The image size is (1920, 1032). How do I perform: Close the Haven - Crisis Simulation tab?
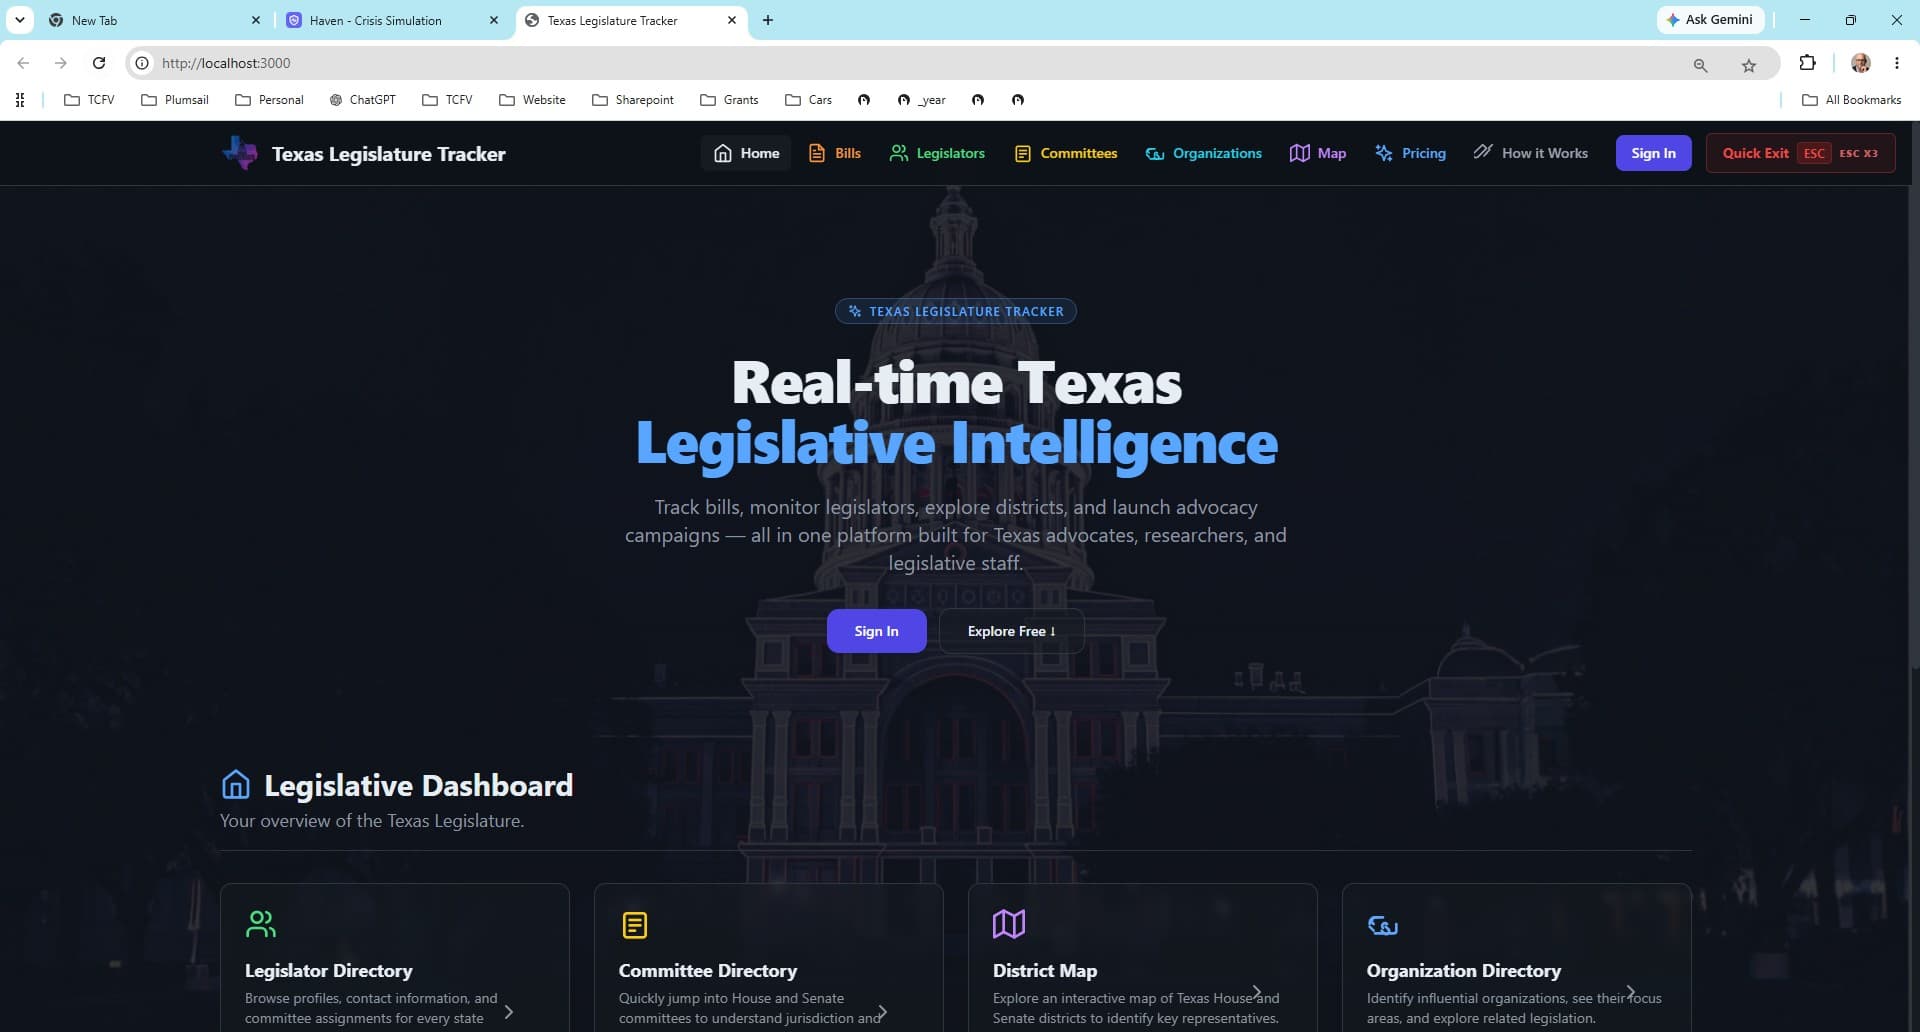click(494, 20)
